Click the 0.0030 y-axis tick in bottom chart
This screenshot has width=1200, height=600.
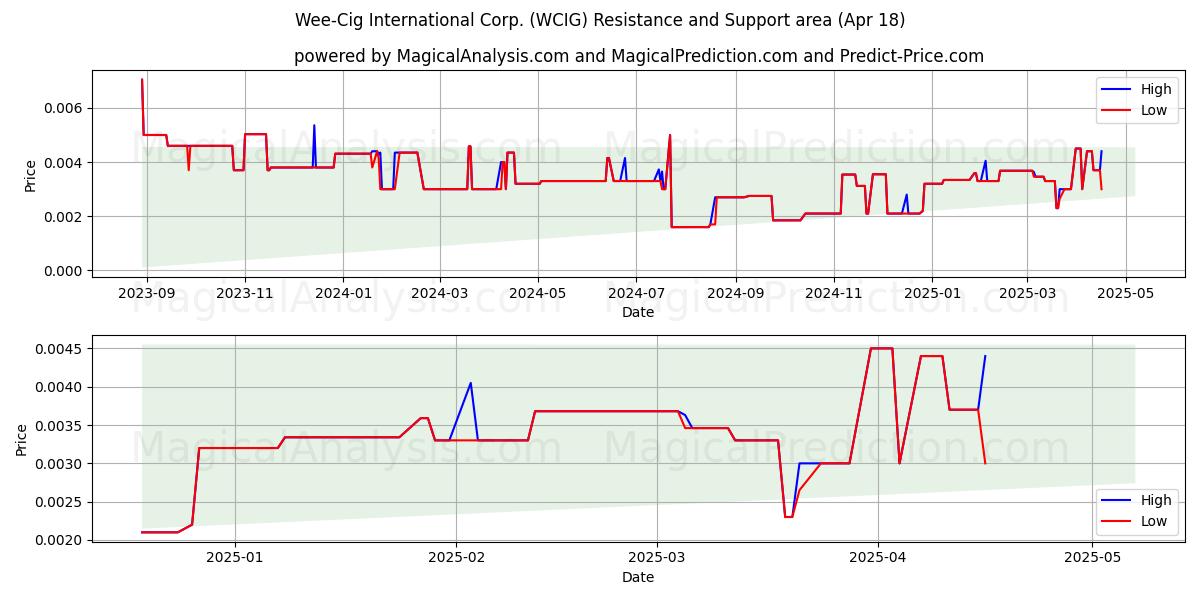click(x=59, y=464)
